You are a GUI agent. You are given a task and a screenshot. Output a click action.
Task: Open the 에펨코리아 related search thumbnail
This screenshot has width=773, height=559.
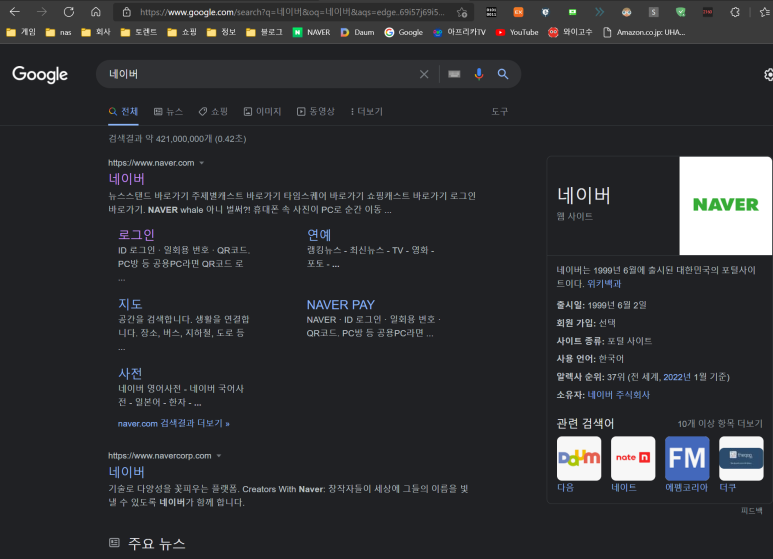click(687, 458)
